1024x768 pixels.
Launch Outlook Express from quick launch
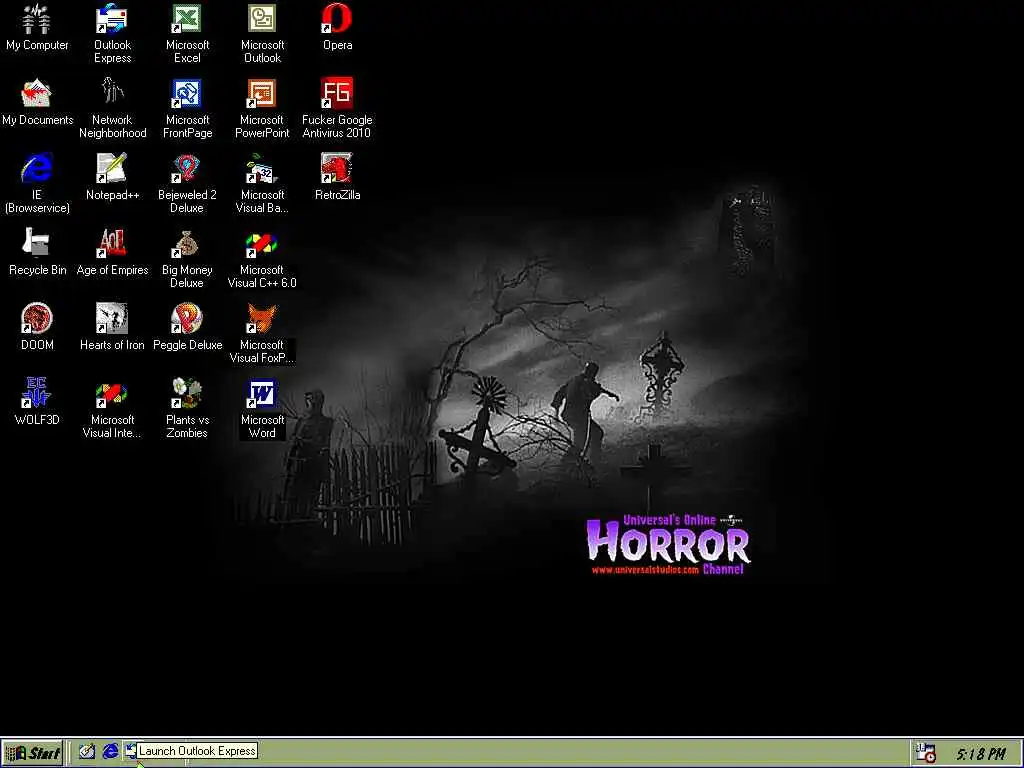pyautogui.click(x=131, y=752)
